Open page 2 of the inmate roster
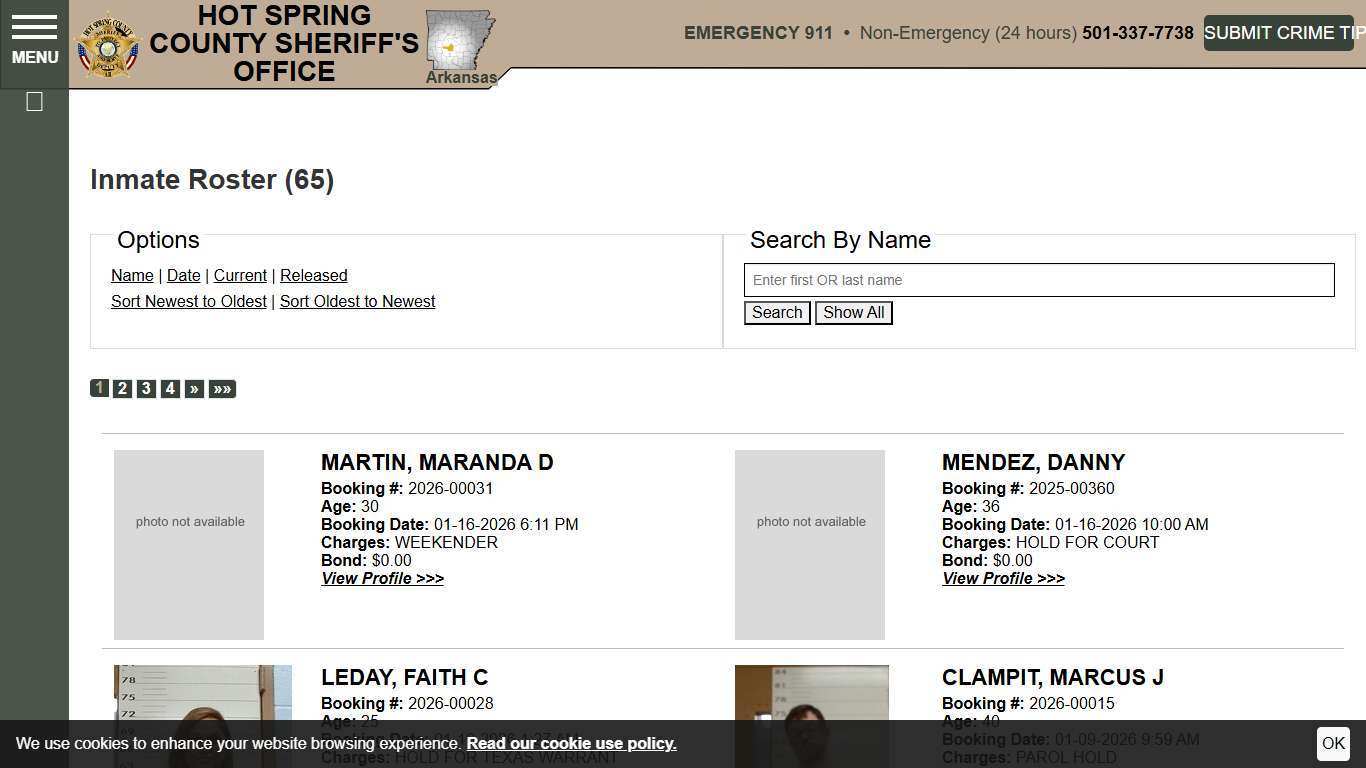Screen dimensions: 1366x768 (x=122, y=389)
